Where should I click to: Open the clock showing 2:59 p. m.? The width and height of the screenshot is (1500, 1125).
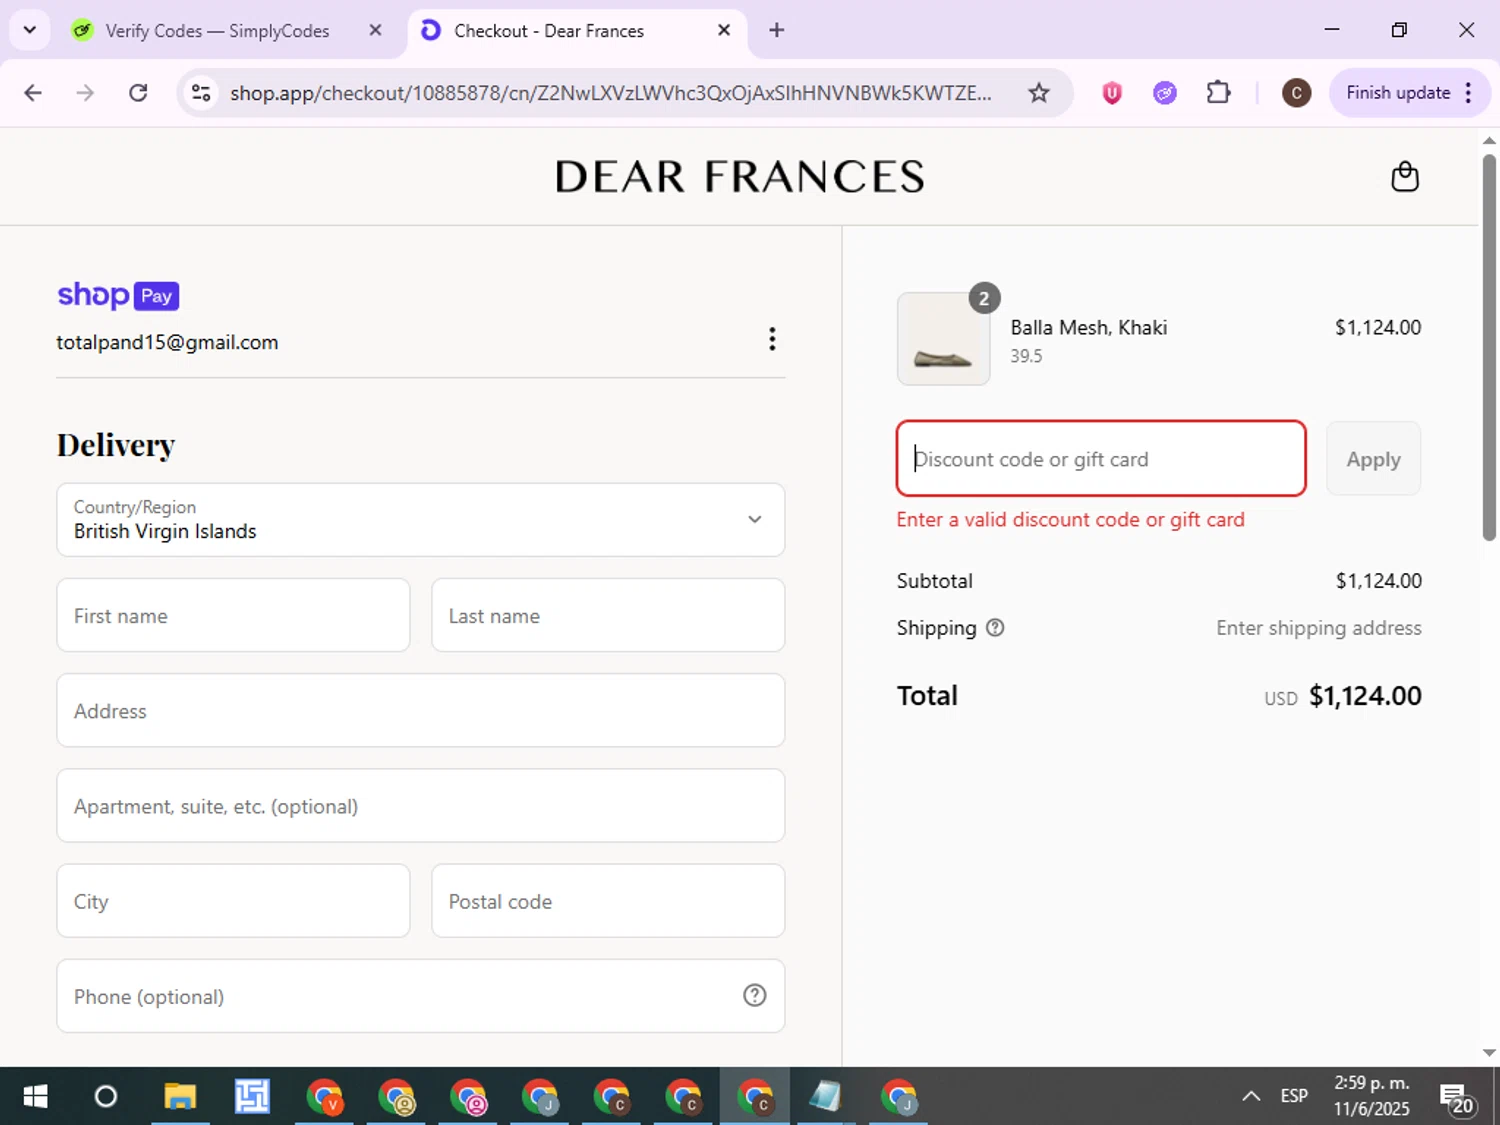(1372, 1096)
